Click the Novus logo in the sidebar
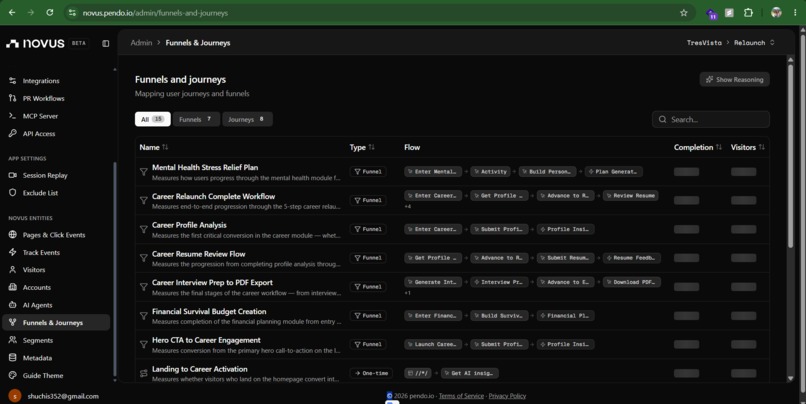 tap(35, 44)
